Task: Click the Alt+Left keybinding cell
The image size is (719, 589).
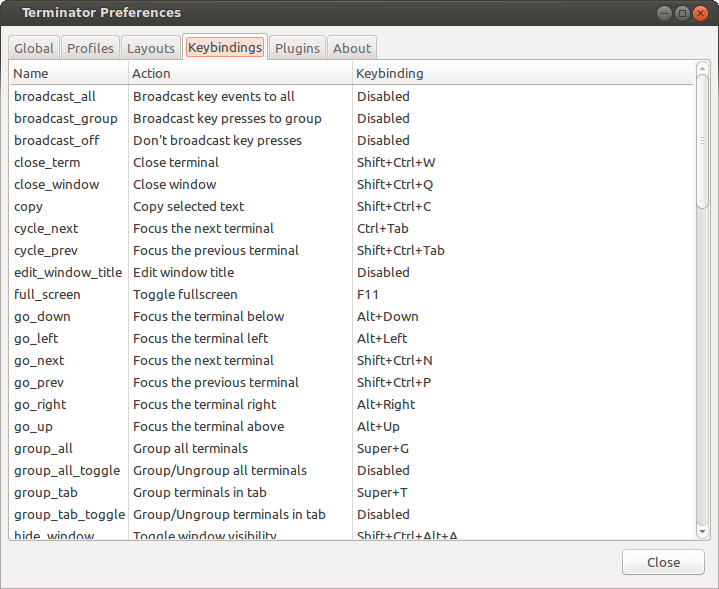Action: click(382, 339)
